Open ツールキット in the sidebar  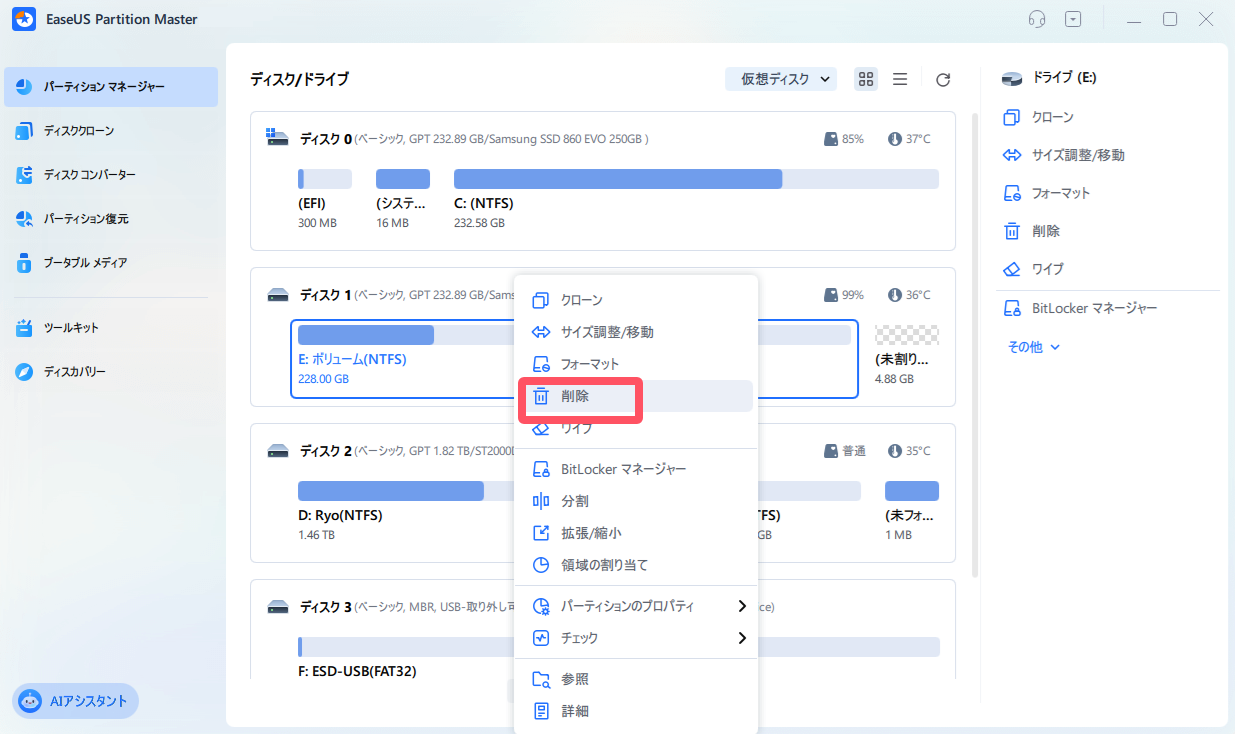(x=70, y=328)
